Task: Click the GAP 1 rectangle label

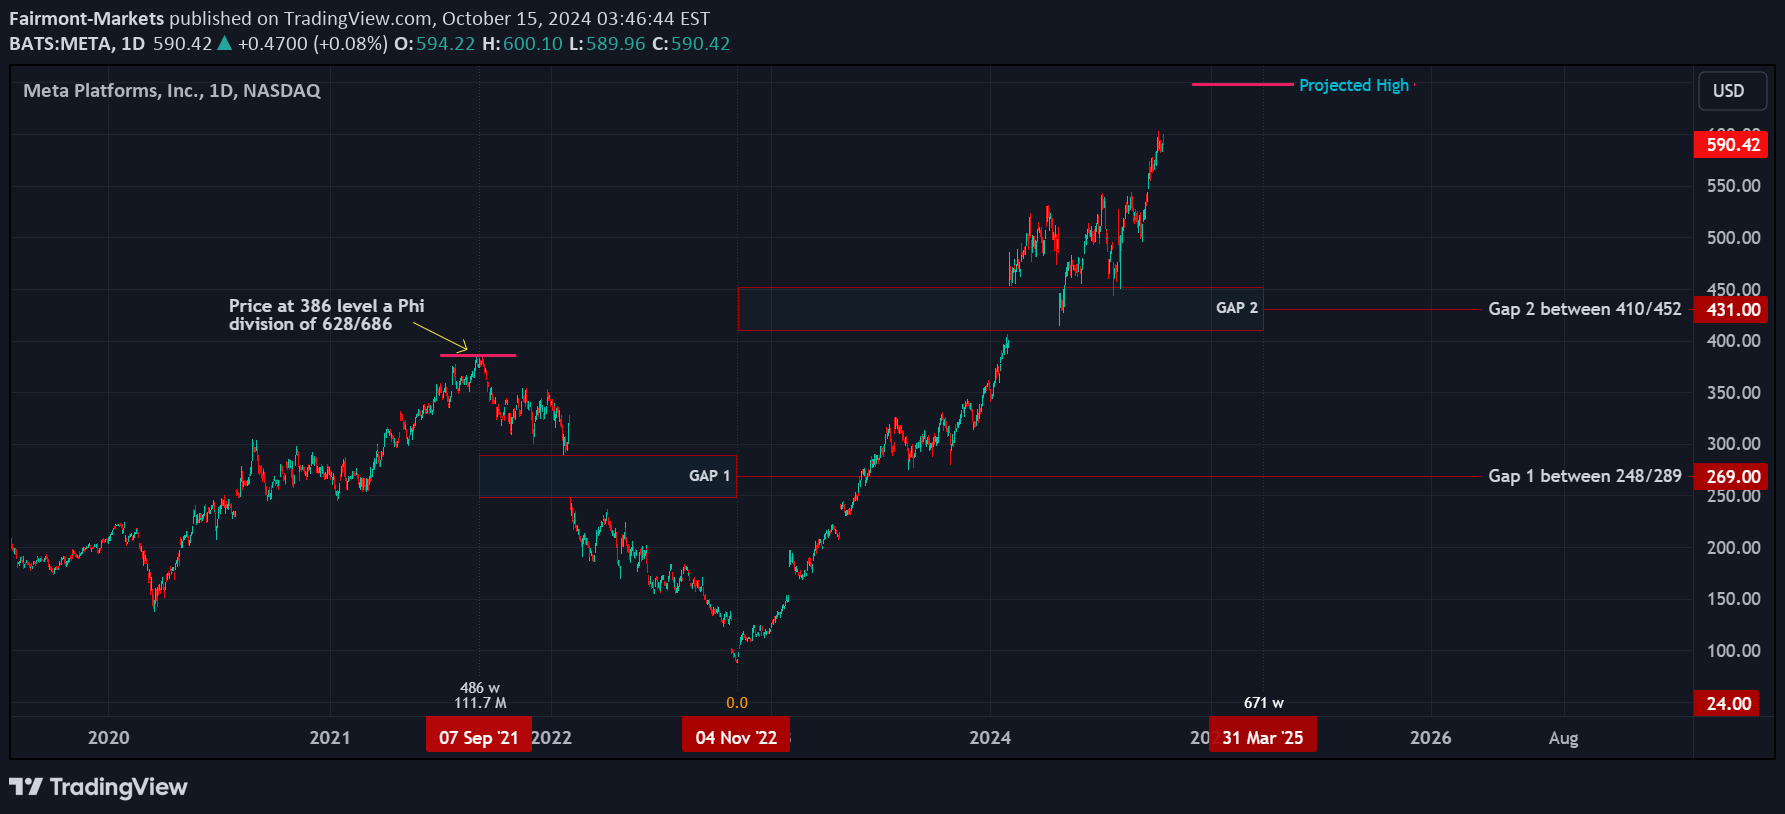Action: (x=709, y=476)
